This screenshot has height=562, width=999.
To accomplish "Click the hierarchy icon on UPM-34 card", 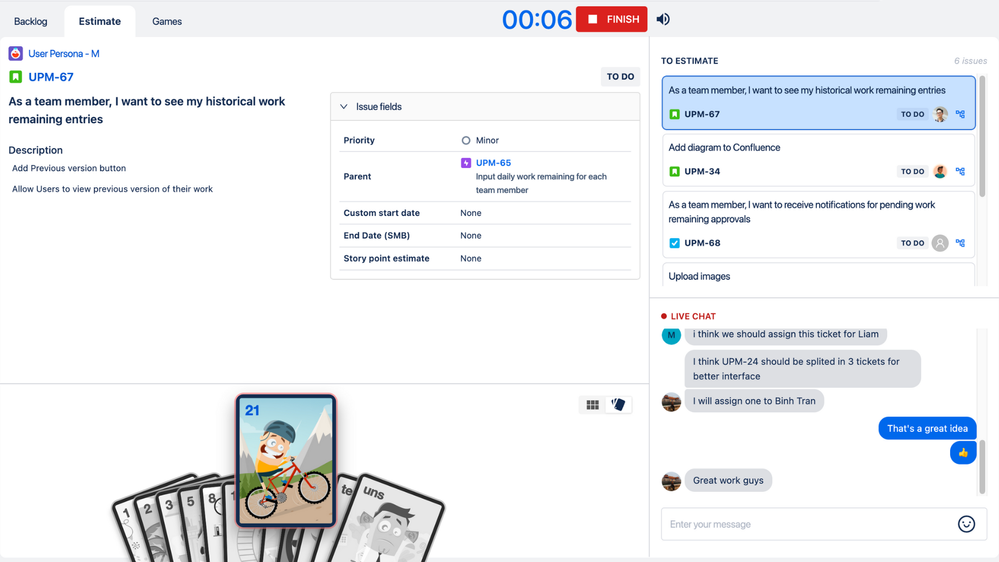I will tap(961, 171).
